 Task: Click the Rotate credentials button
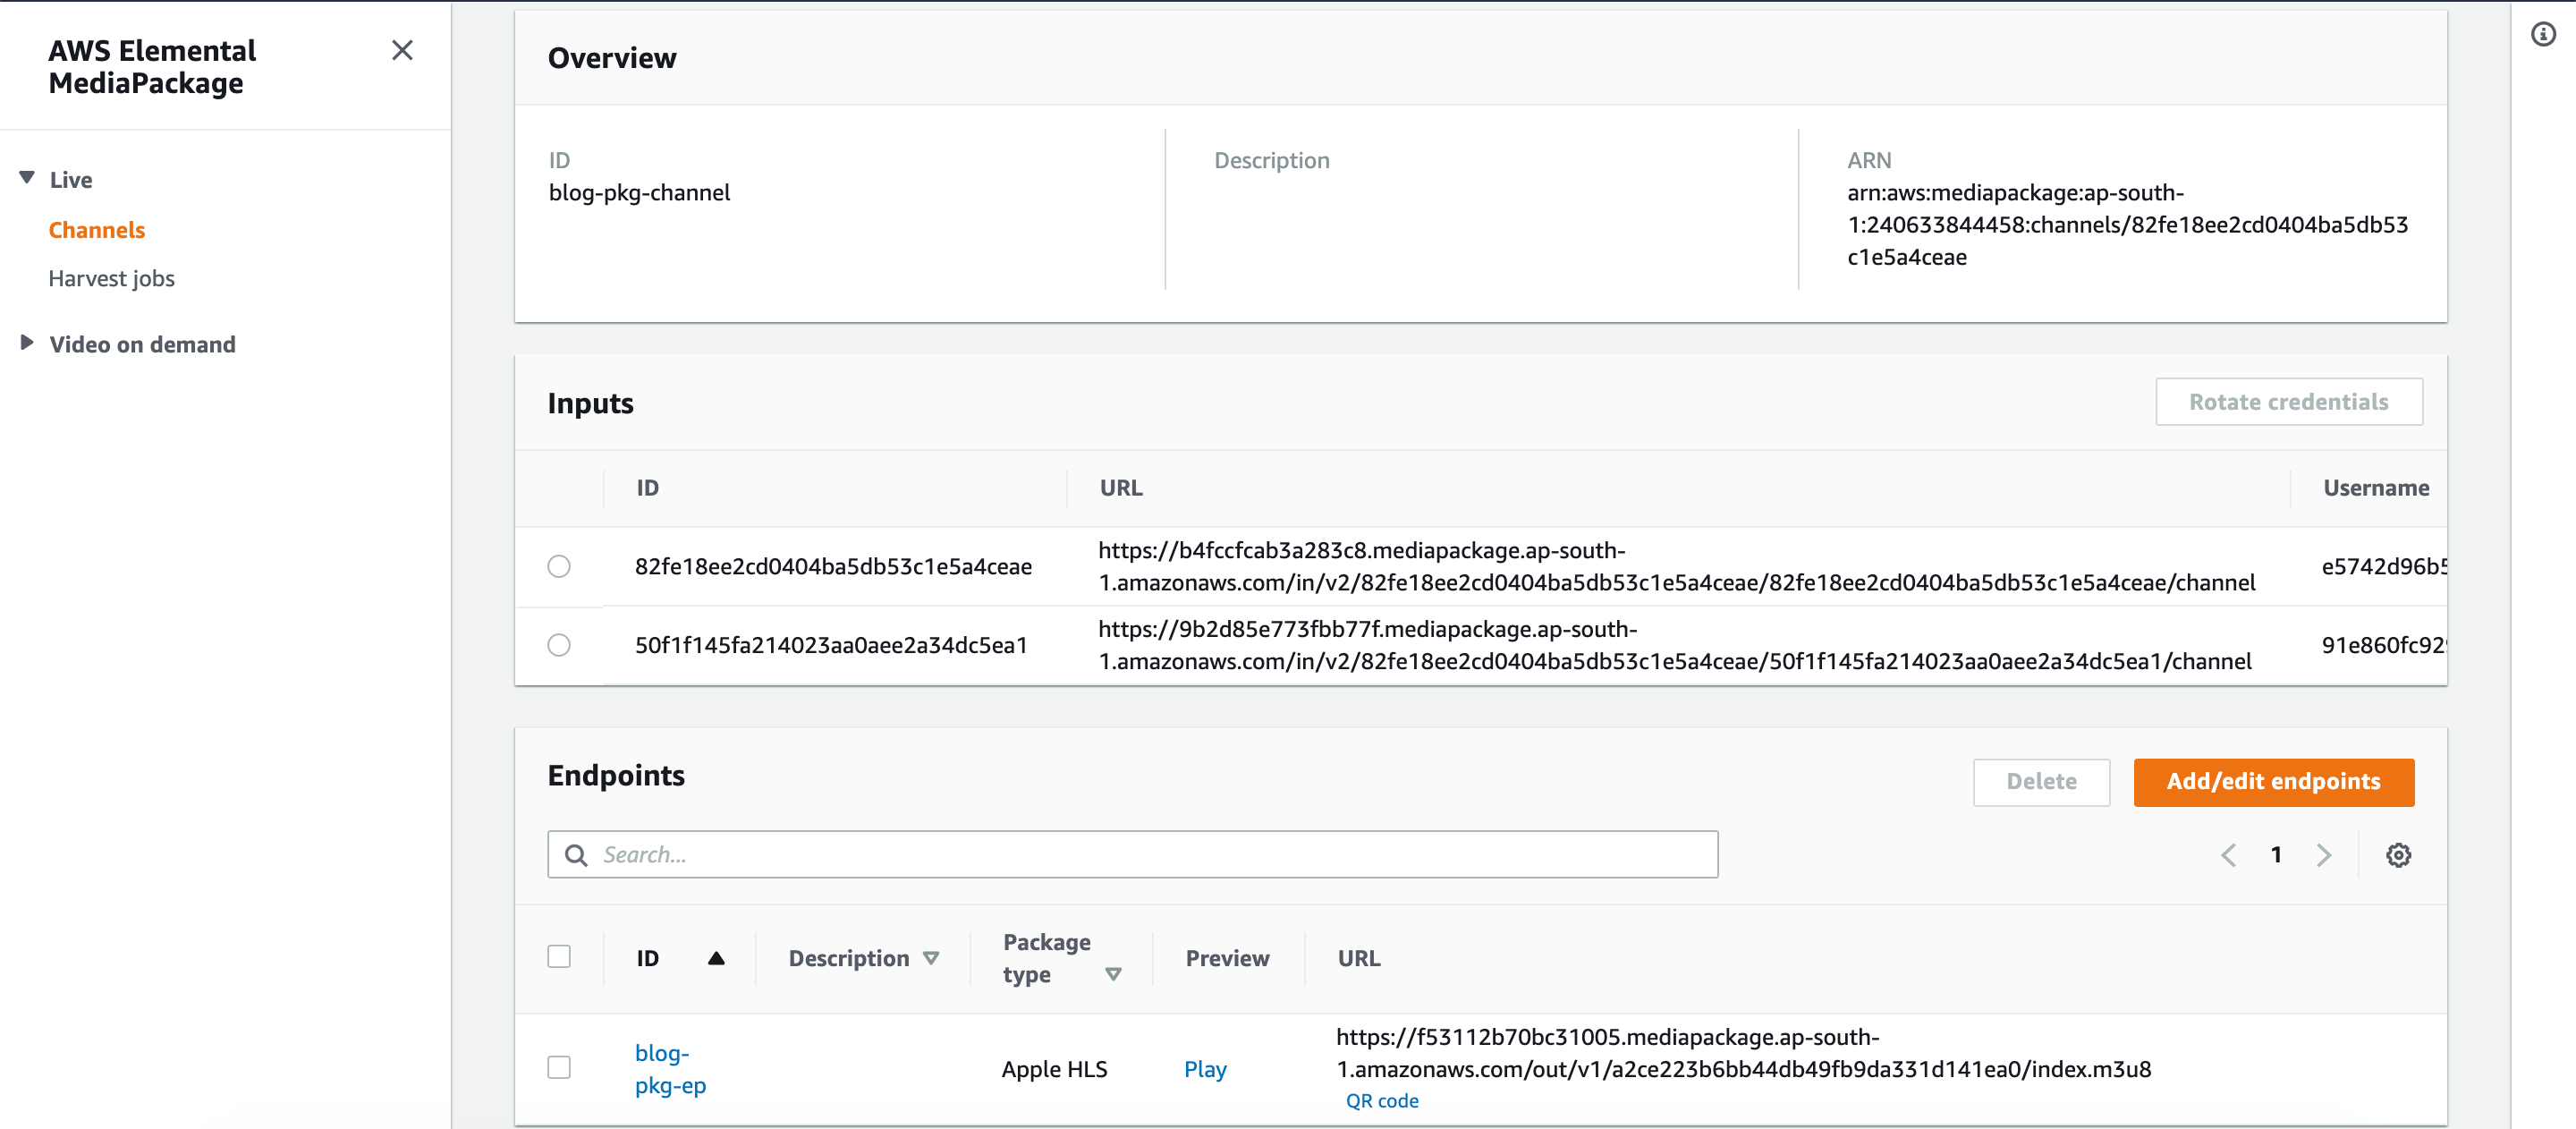[x=2289, y=402]
